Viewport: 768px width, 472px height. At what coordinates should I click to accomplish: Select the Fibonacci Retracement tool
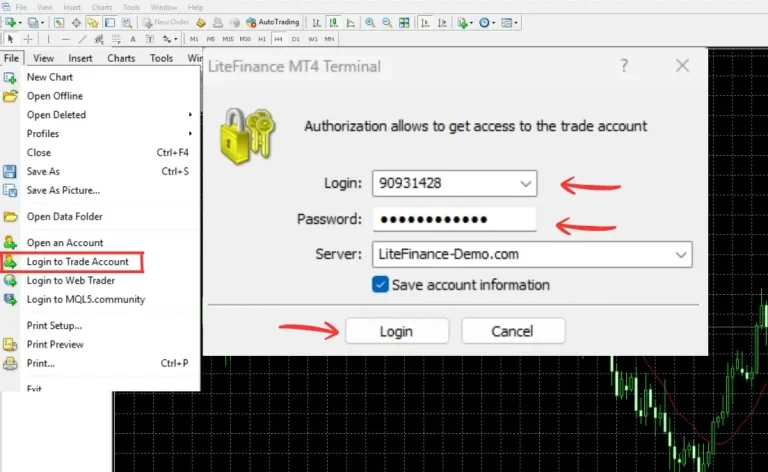[116, 39]
